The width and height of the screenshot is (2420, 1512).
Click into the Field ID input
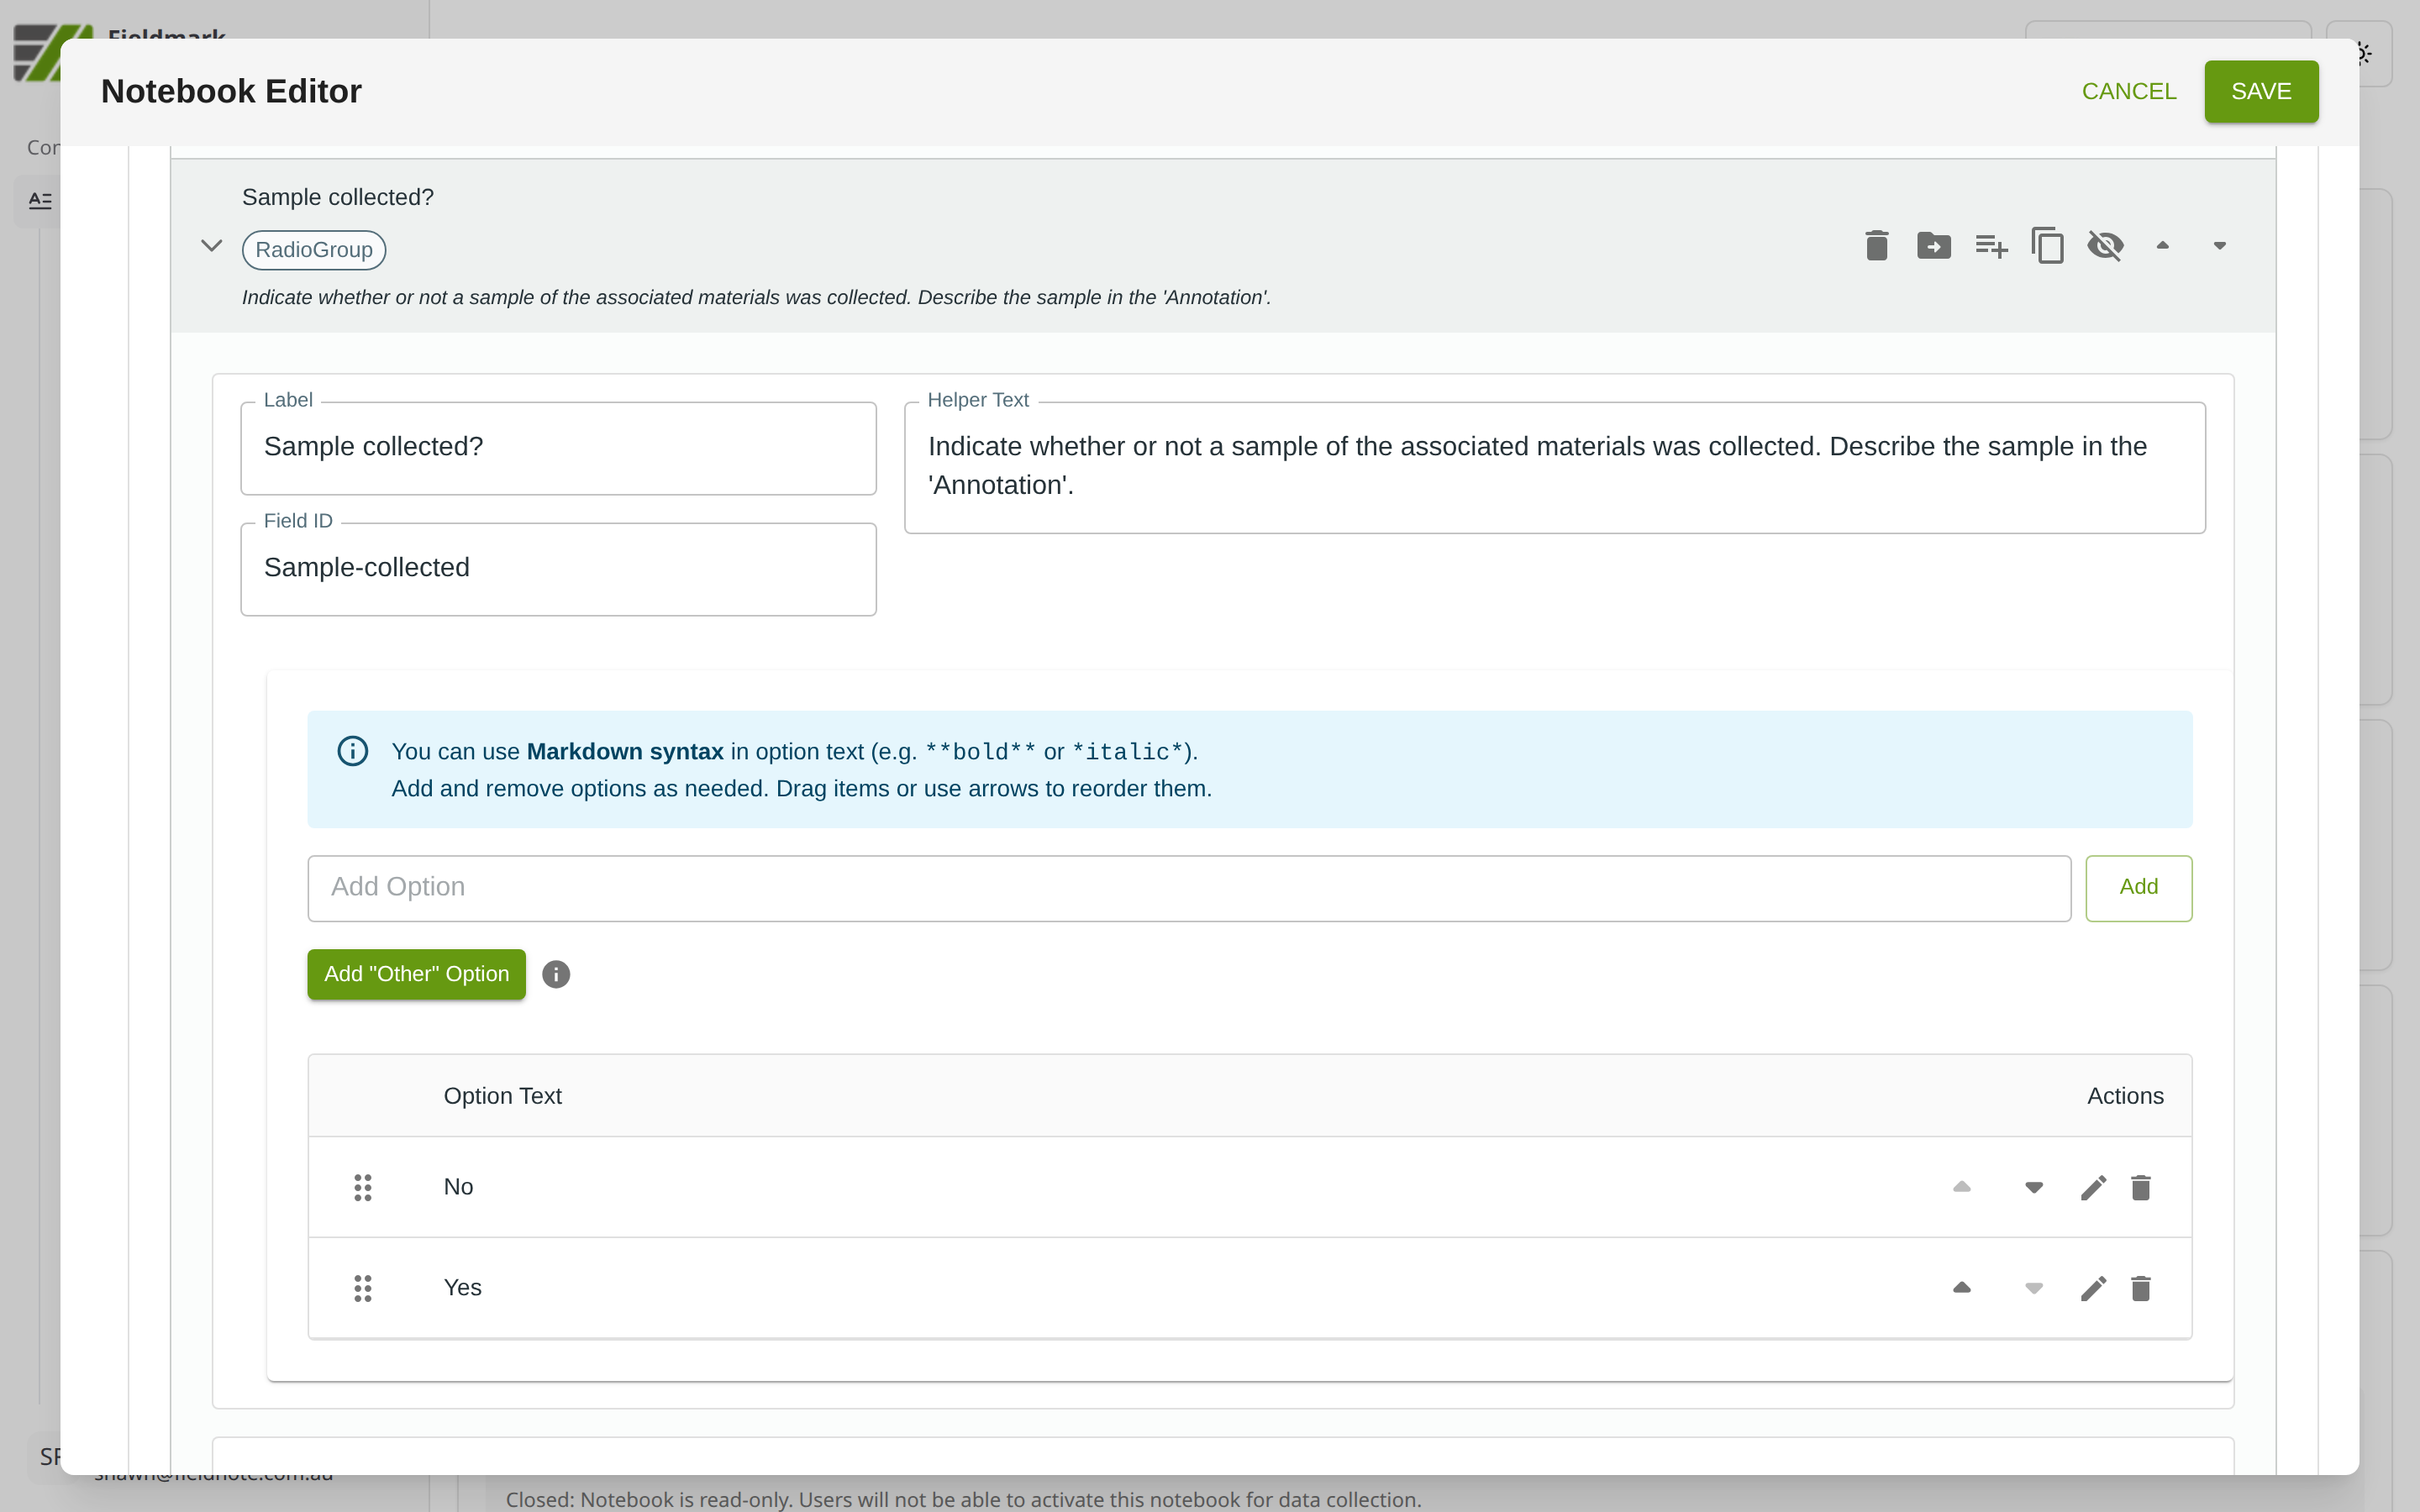coord(558,568)
